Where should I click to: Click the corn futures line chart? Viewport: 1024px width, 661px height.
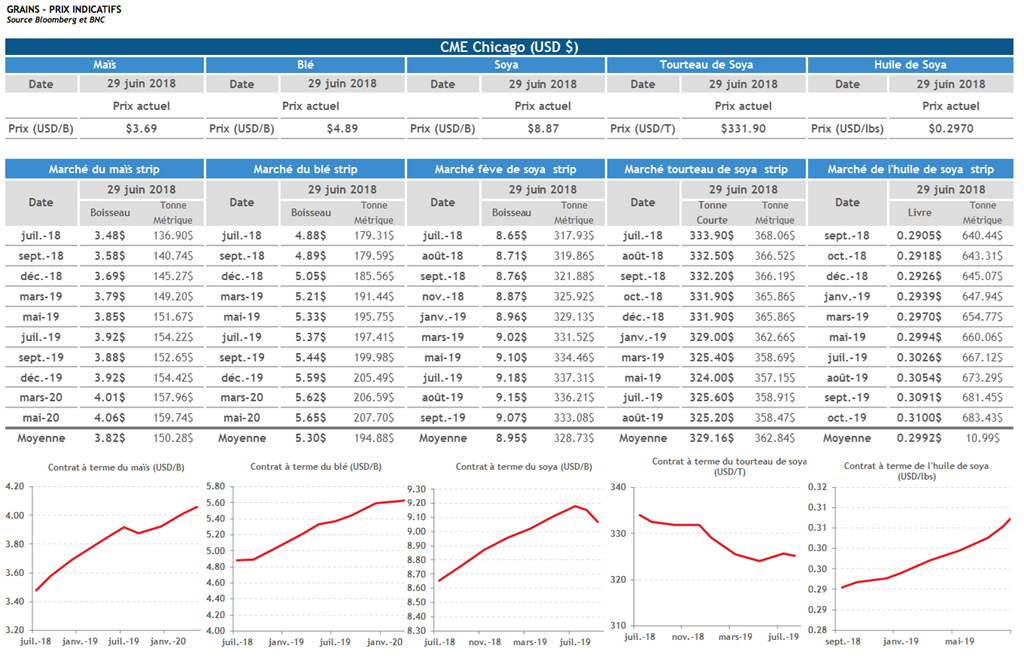coord(117,555)
